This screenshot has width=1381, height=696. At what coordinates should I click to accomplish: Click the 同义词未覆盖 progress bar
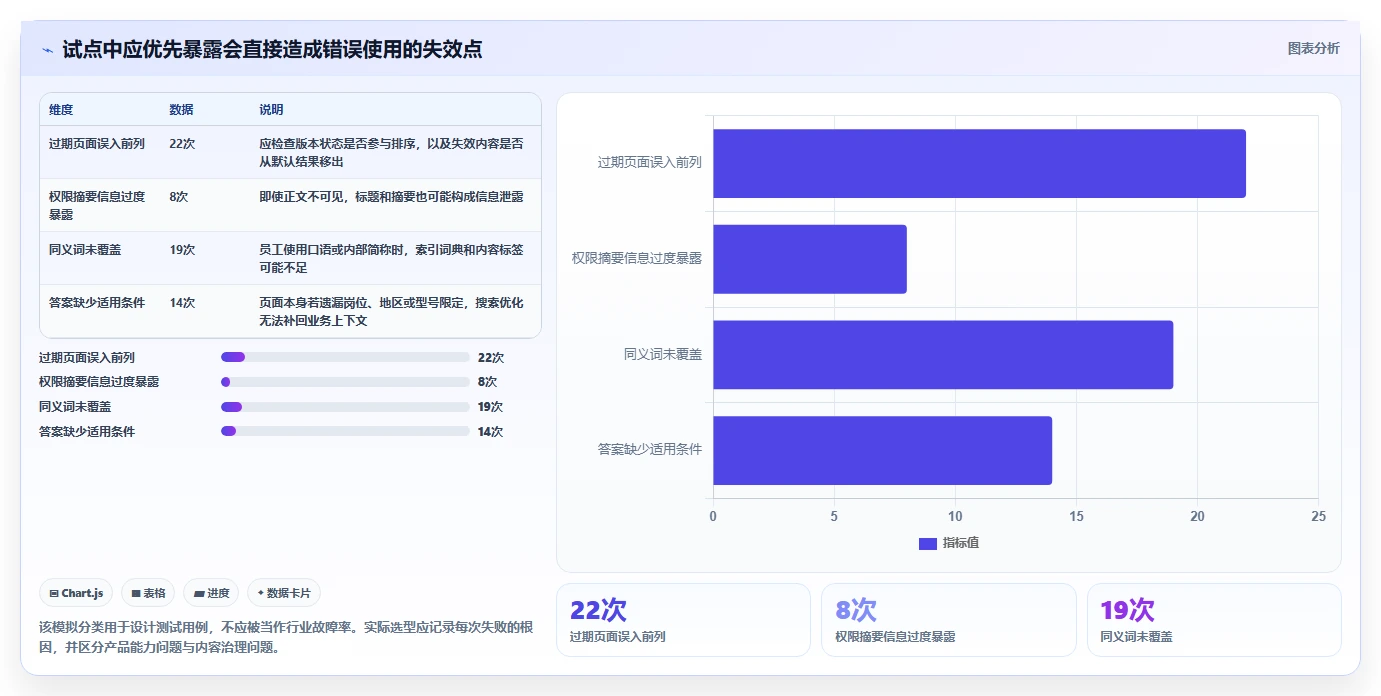pyautogui.click(x=345, y=407)
